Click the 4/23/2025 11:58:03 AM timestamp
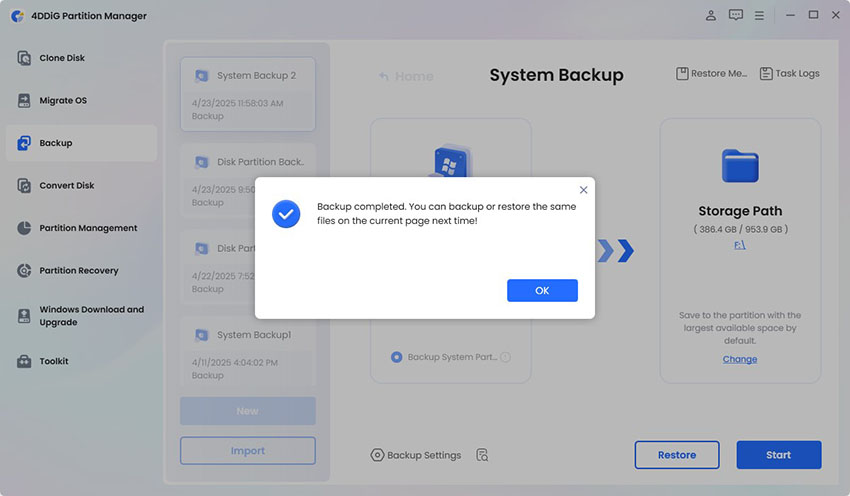The image size is (850, 496). (x=237, y=103)
